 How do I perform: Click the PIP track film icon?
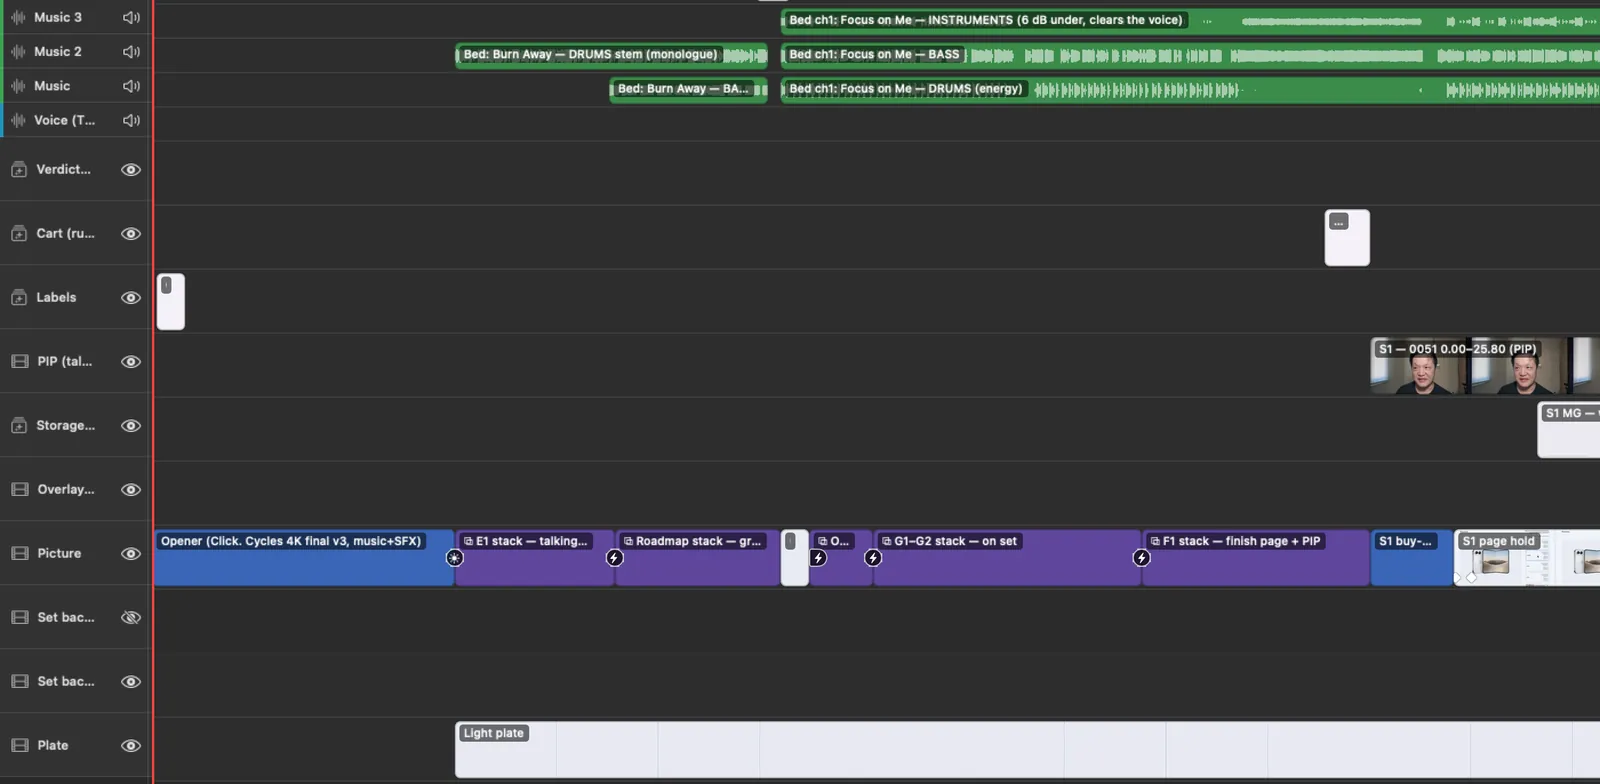click(x=19, y=361)
